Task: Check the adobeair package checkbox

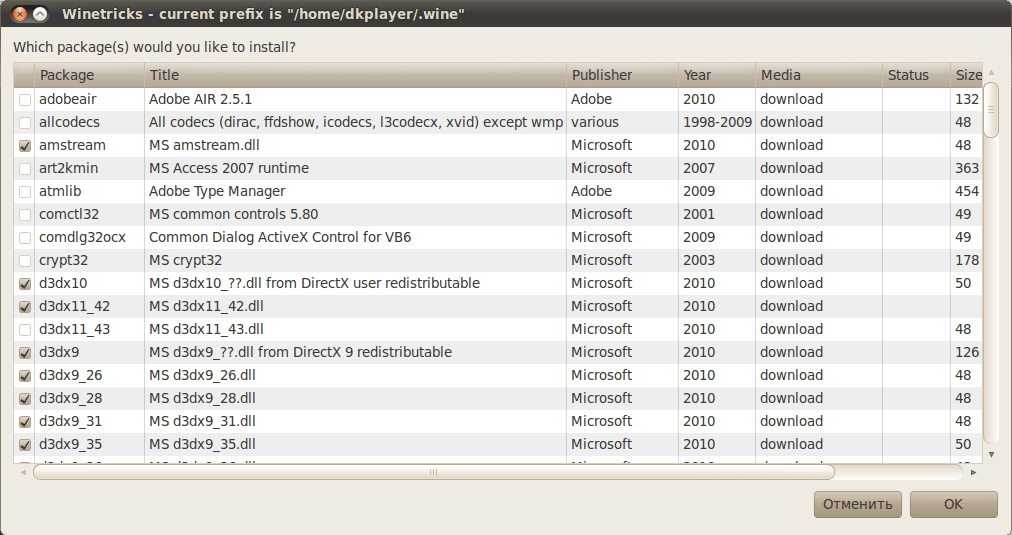Action: [x=24, y=100]
